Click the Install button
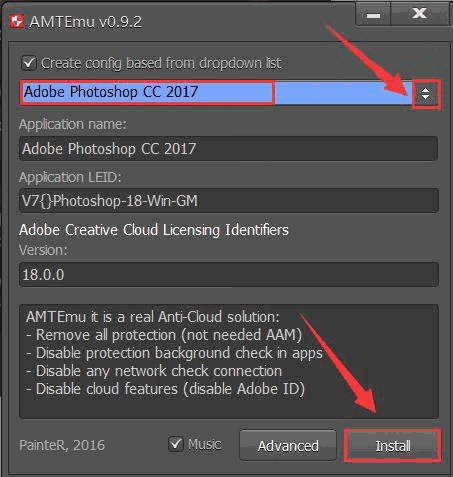The height and width of the screenshot is (477, 453). tap(393, 446)
